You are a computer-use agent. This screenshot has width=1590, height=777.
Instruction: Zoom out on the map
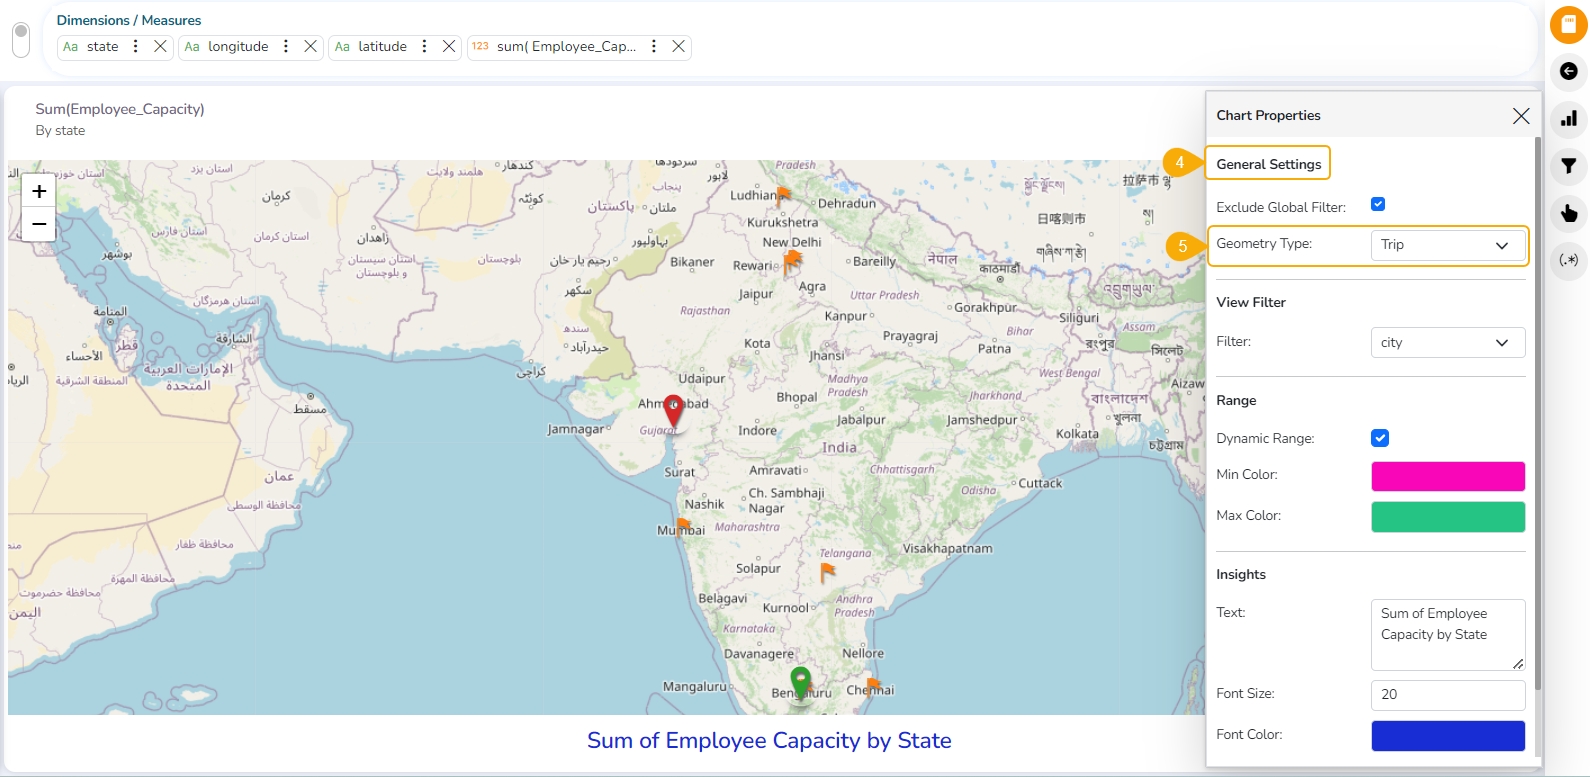pos(39,224)
